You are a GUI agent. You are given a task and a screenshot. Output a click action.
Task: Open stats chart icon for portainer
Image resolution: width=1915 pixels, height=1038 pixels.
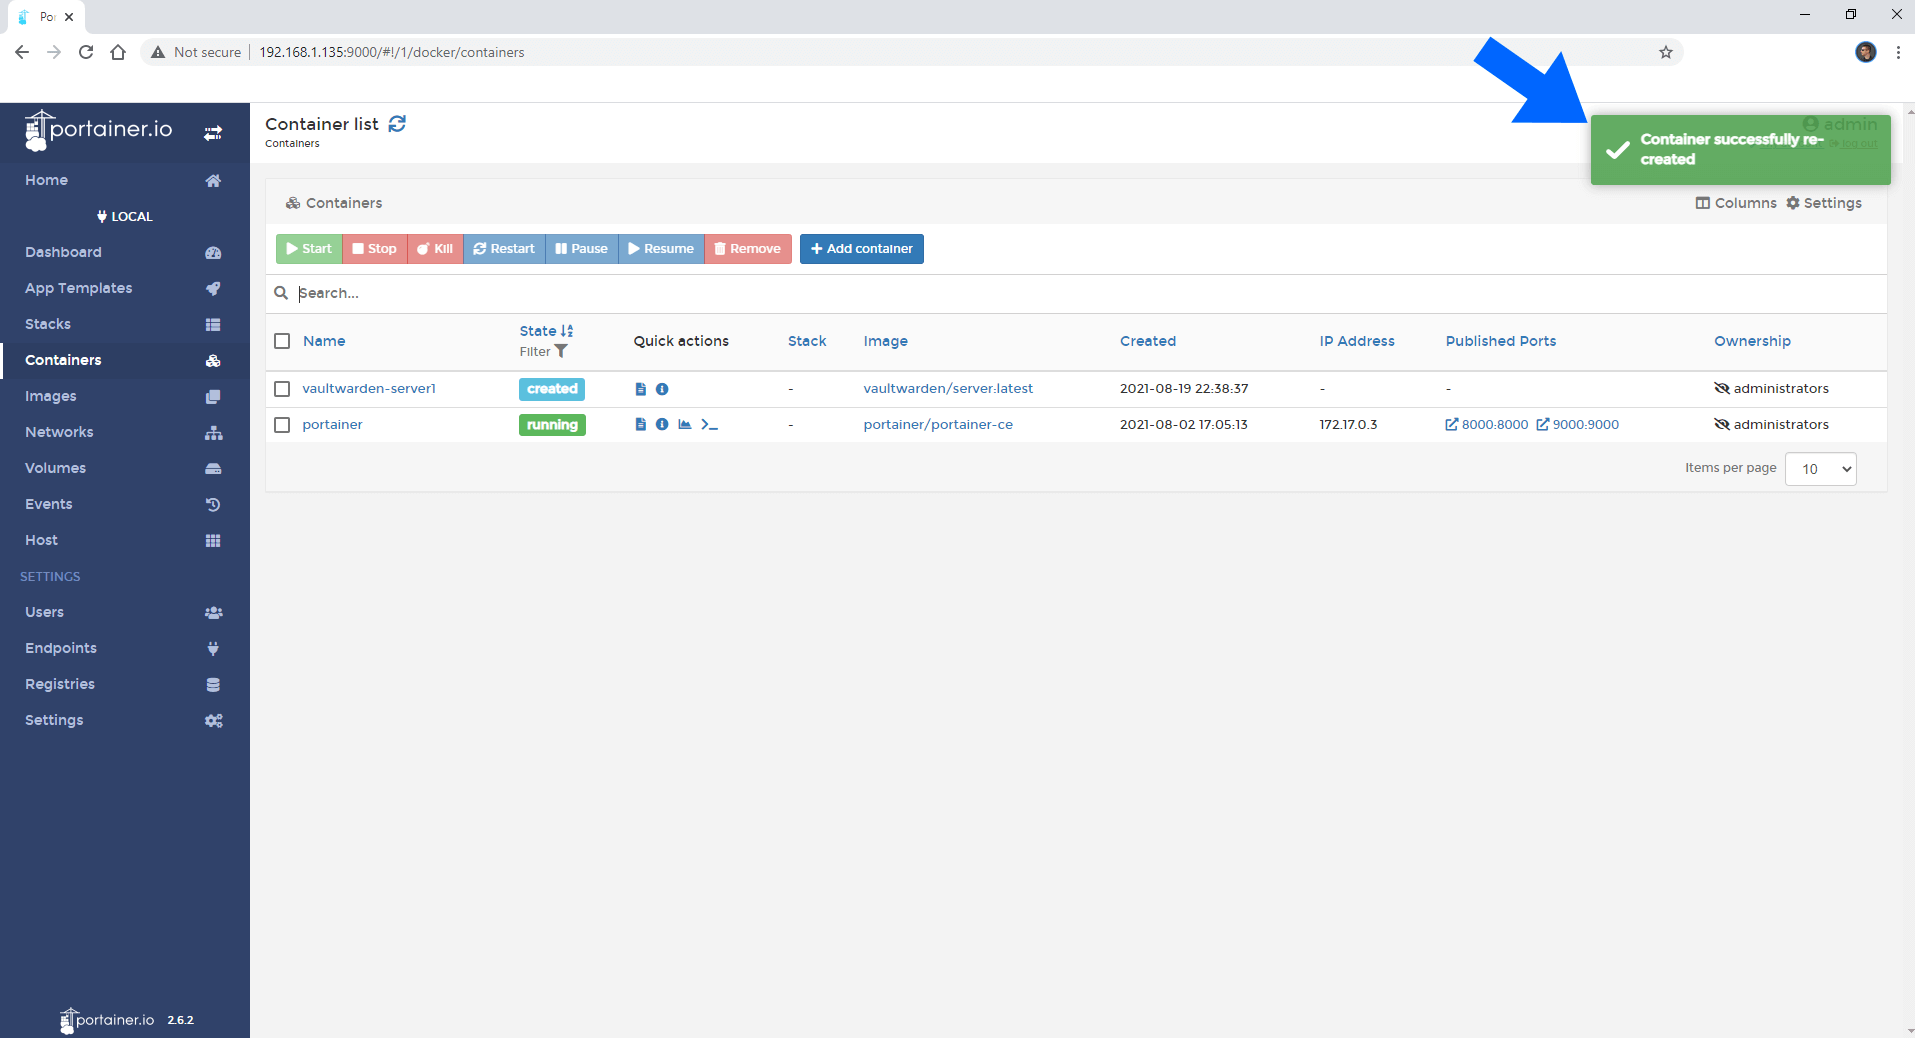click(685, 425)
